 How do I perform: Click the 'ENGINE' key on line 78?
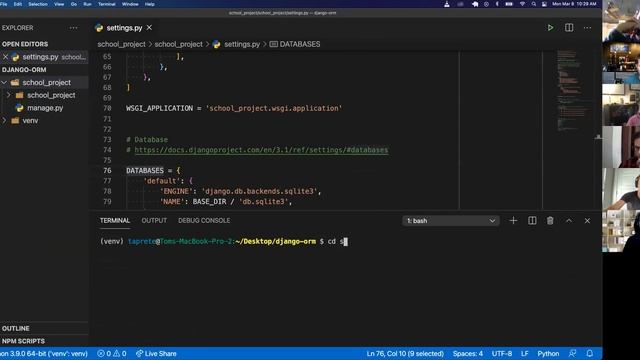coord(176,191)
